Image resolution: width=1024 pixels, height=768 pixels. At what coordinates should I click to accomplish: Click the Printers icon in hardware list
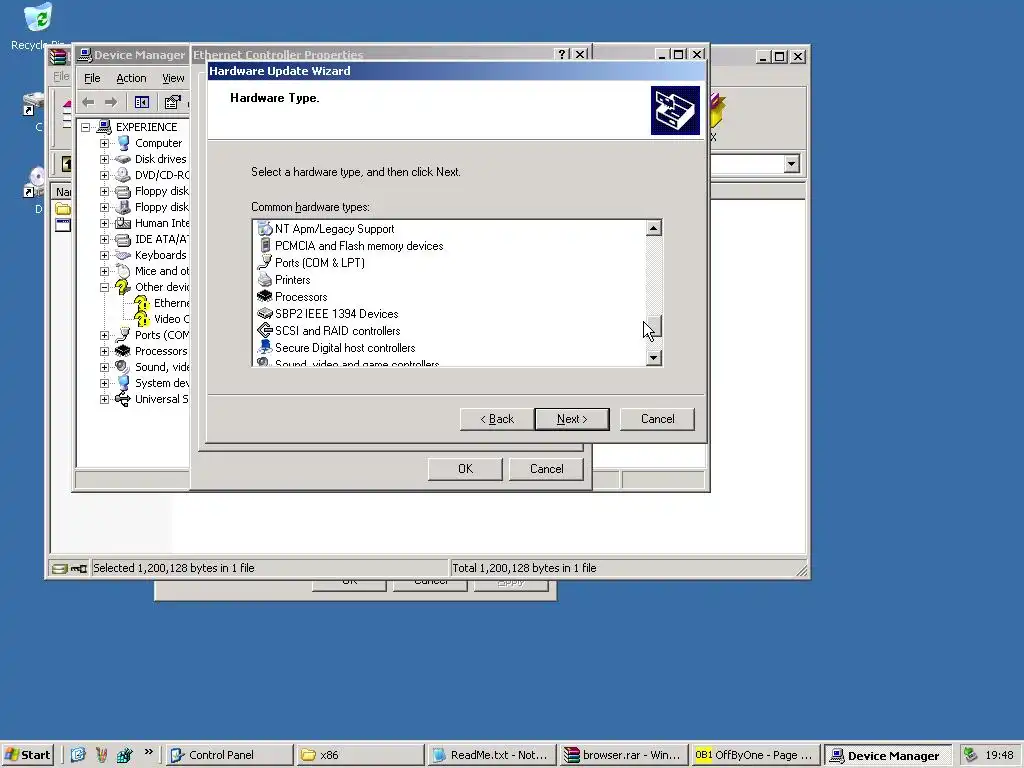(264, 280)
